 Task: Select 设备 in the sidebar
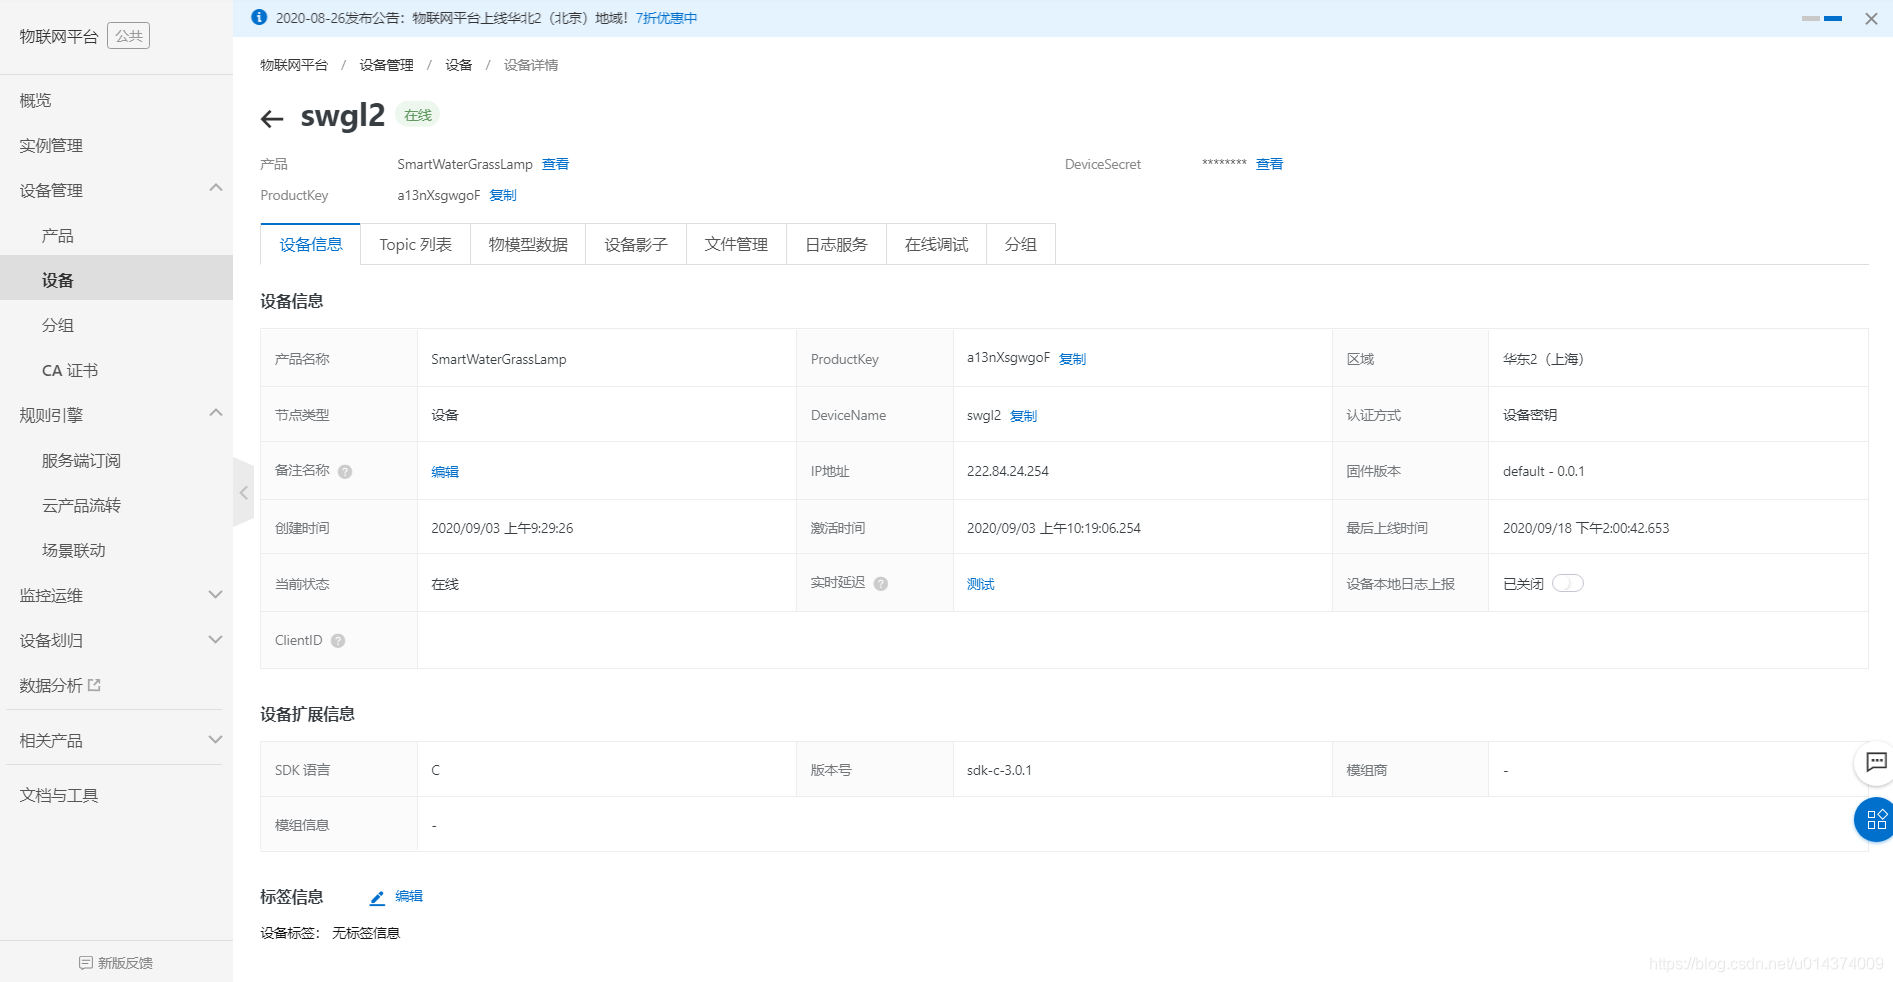[116, 280]
